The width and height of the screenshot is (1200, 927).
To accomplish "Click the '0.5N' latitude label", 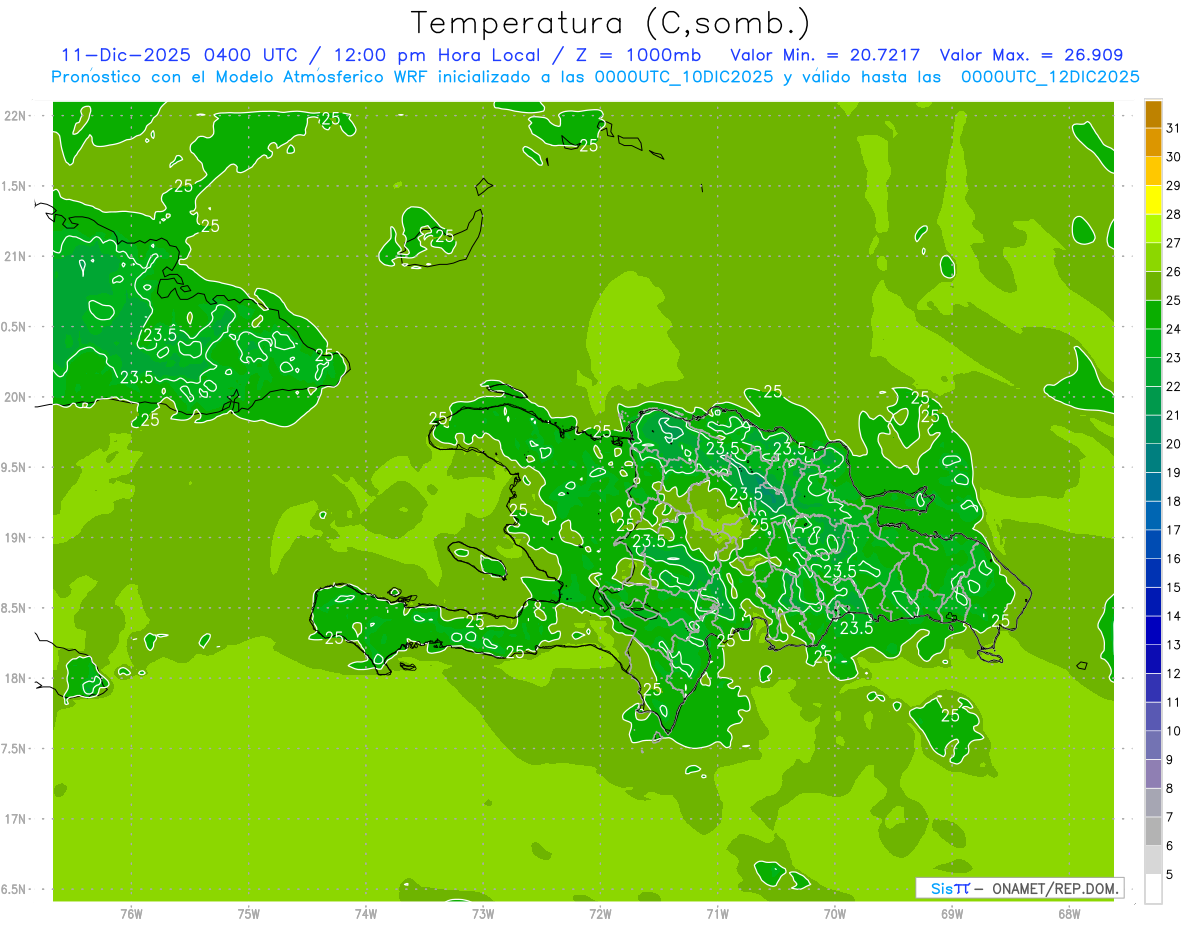I will click(x=14, y=327).
